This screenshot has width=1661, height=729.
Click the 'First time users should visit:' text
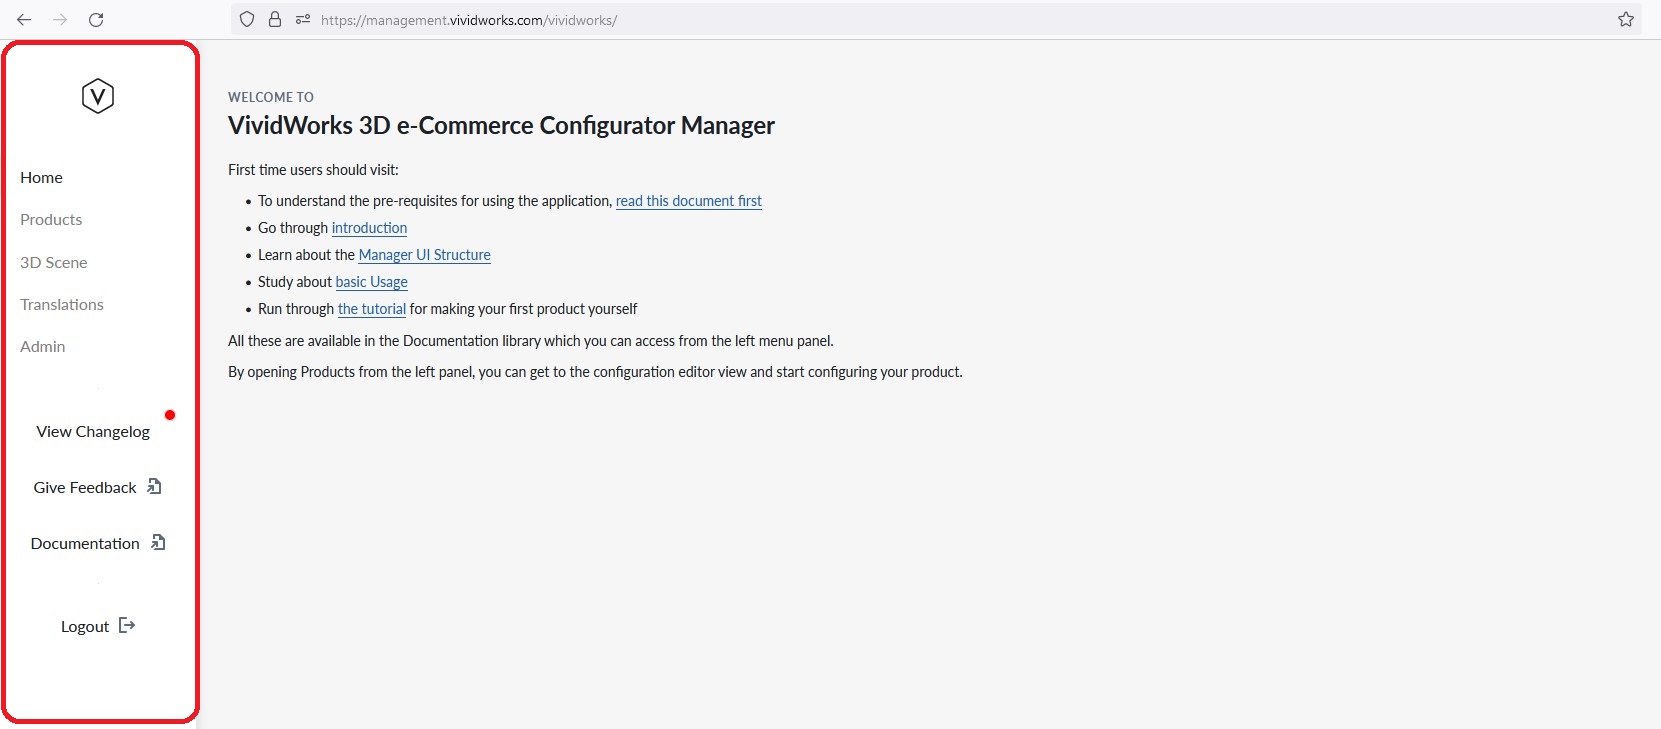coord(313,170)
